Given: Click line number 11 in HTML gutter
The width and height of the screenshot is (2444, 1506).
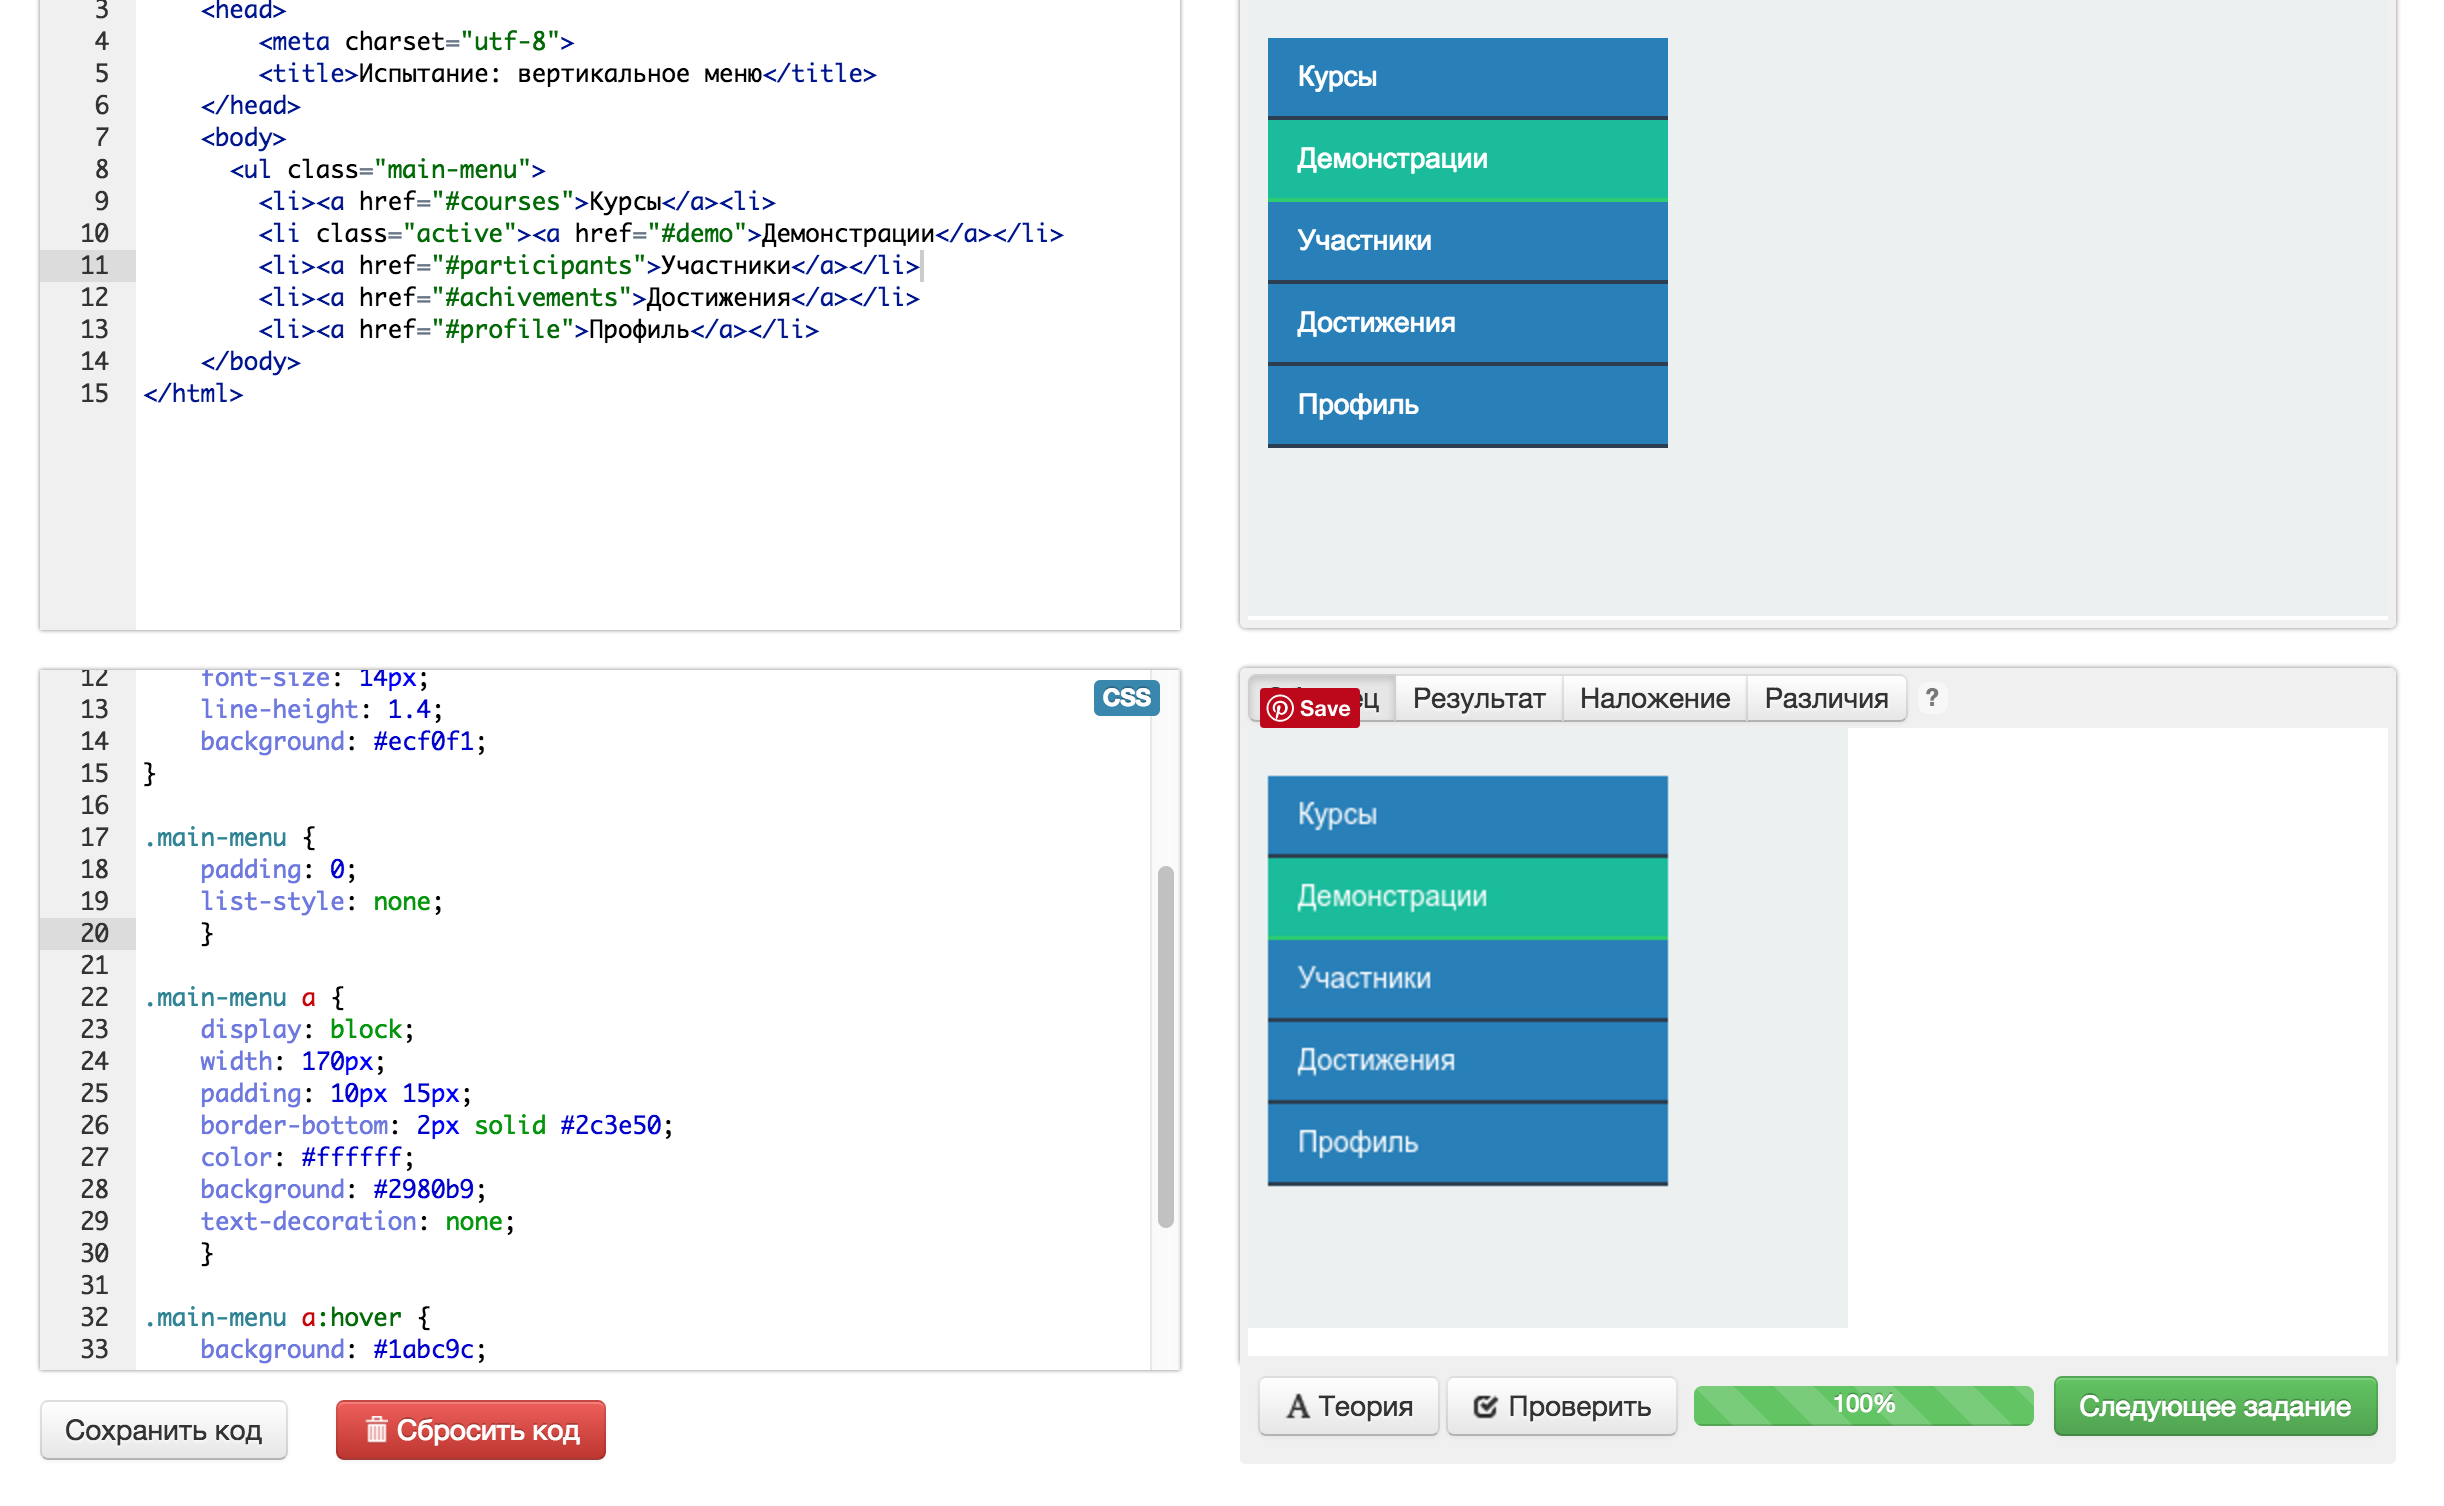Looking at the screenshot, I should [x=94, y=265].
